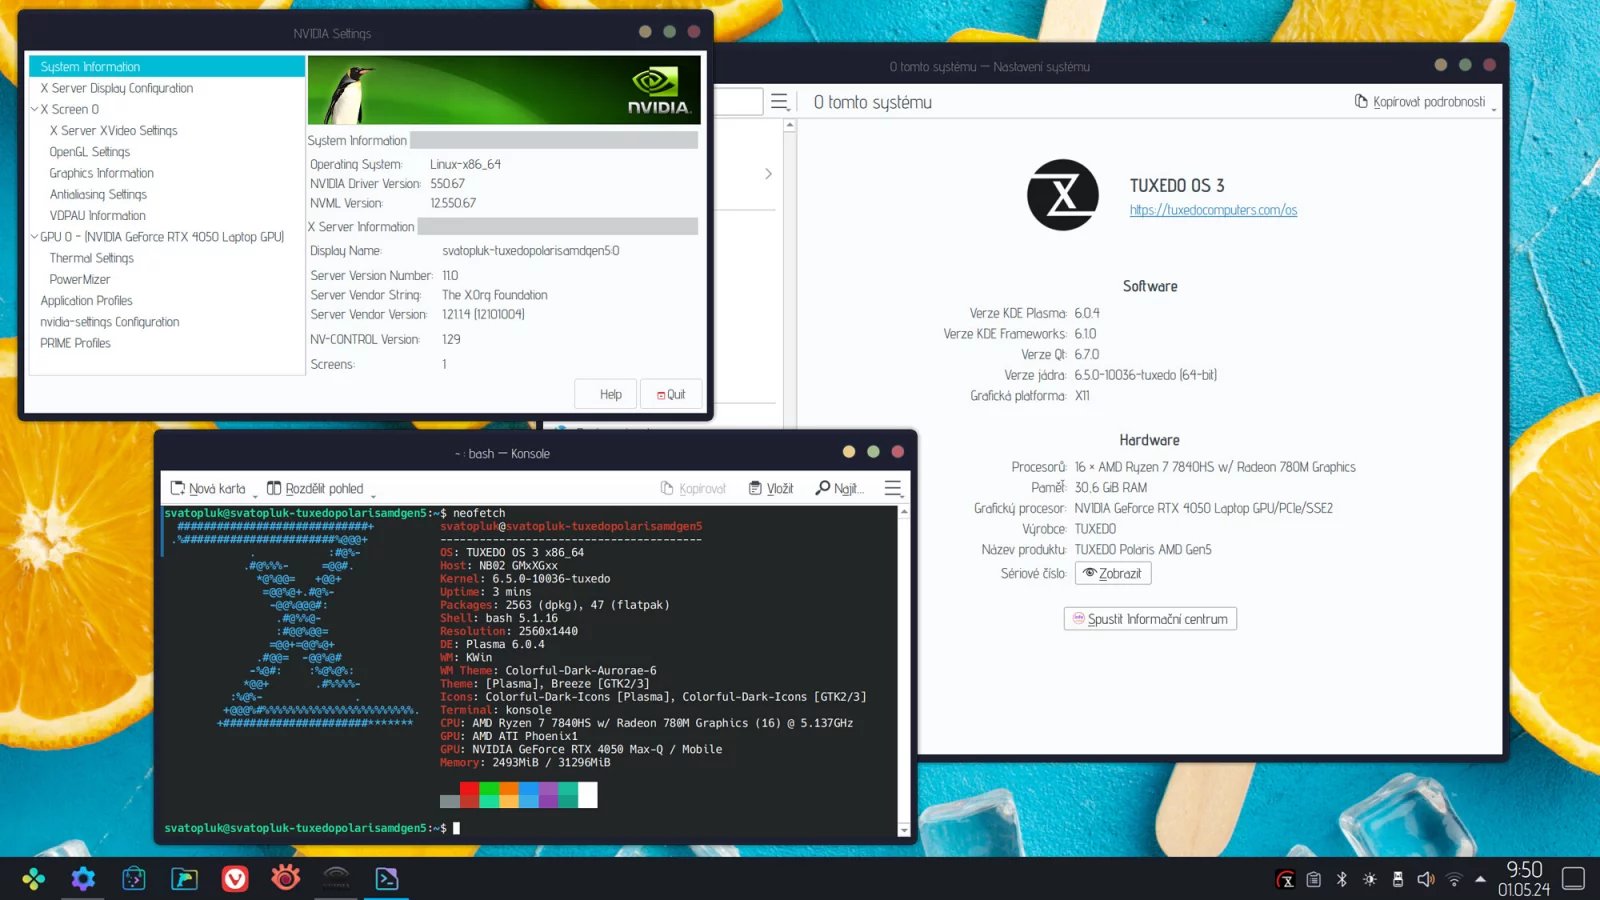Viewport: 1600px width, 900px height.
Task: Open the red eye image viewer taskbar icon
Action: (286, 879)
